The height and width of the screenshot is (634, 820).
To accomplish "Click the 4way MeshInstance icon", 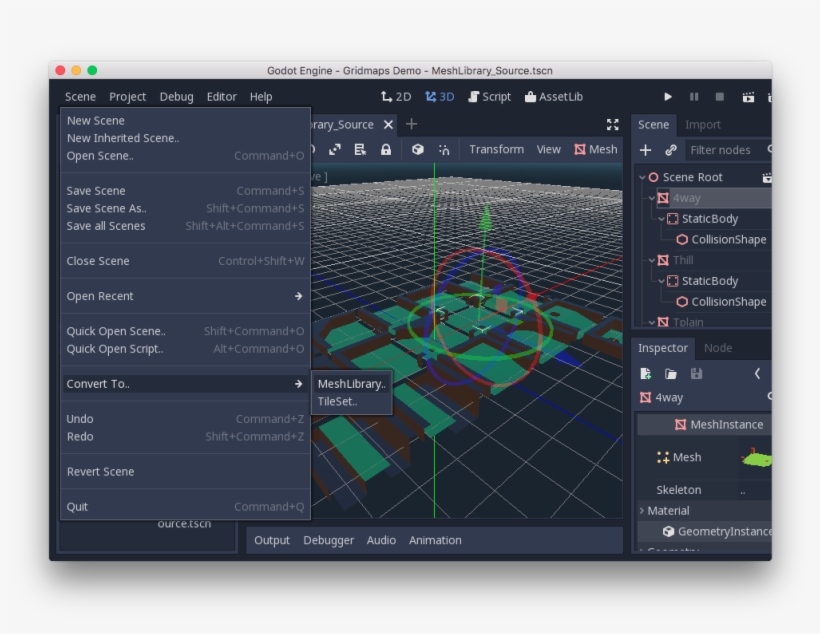I will pyautogui.click(x=663, y=198).
